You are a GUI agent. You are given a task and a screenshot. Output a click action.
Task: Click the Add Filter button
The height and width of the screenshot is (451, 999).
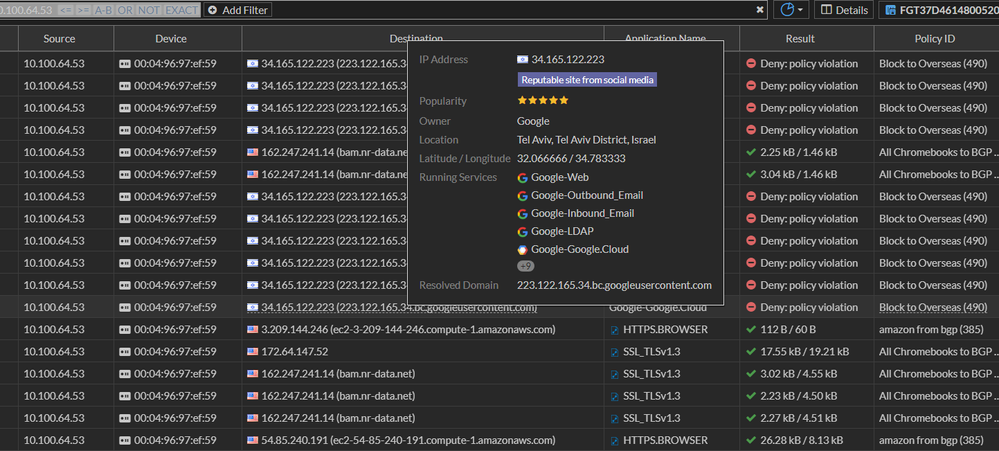click(238, 10)
